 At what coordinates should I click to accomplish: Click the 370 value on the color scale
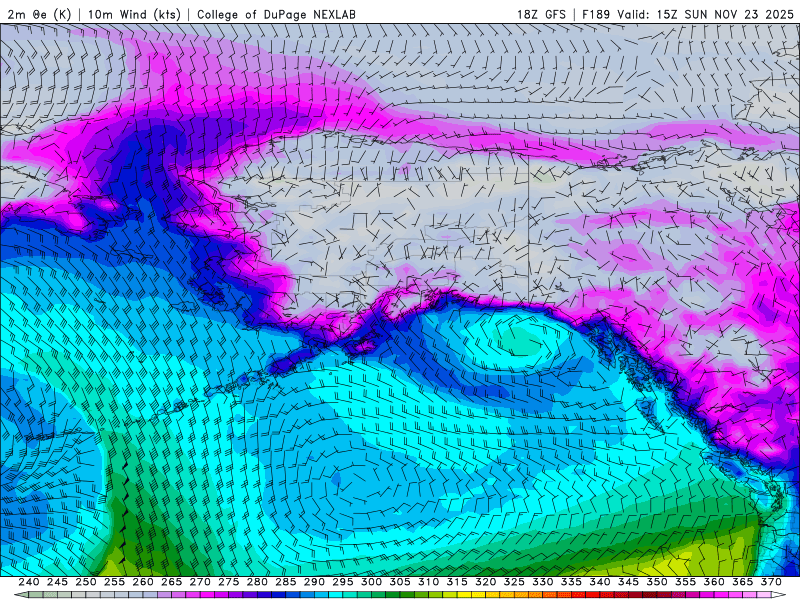tap(771, 582)
